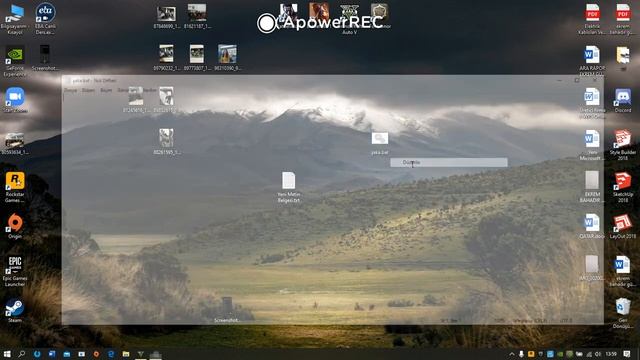Select image thumbnail 87846699_1

[x=167, y=17]
